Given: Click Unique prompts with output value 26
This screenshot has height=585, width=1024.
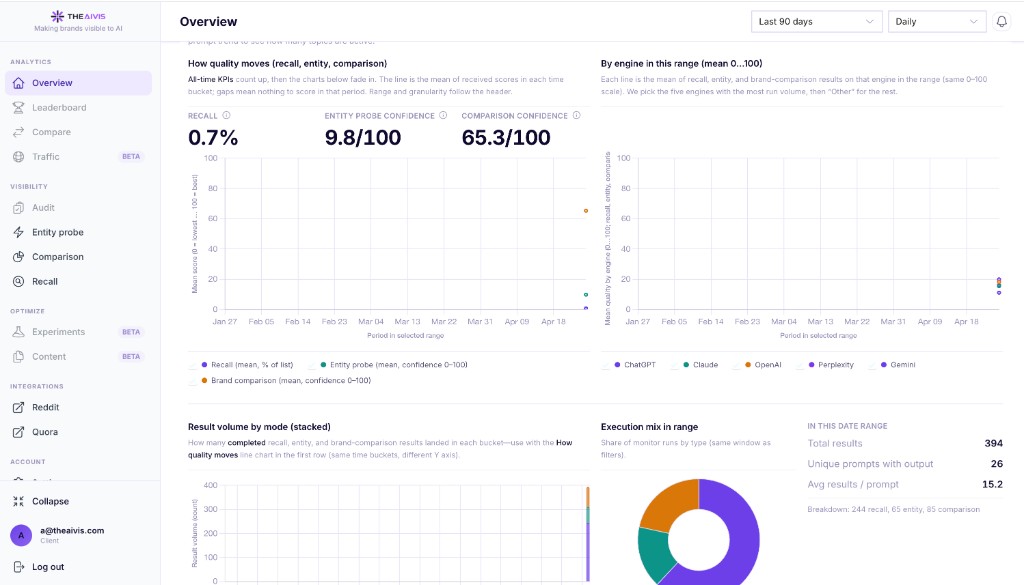Looking at the screenshot, I should click(997, 464).
